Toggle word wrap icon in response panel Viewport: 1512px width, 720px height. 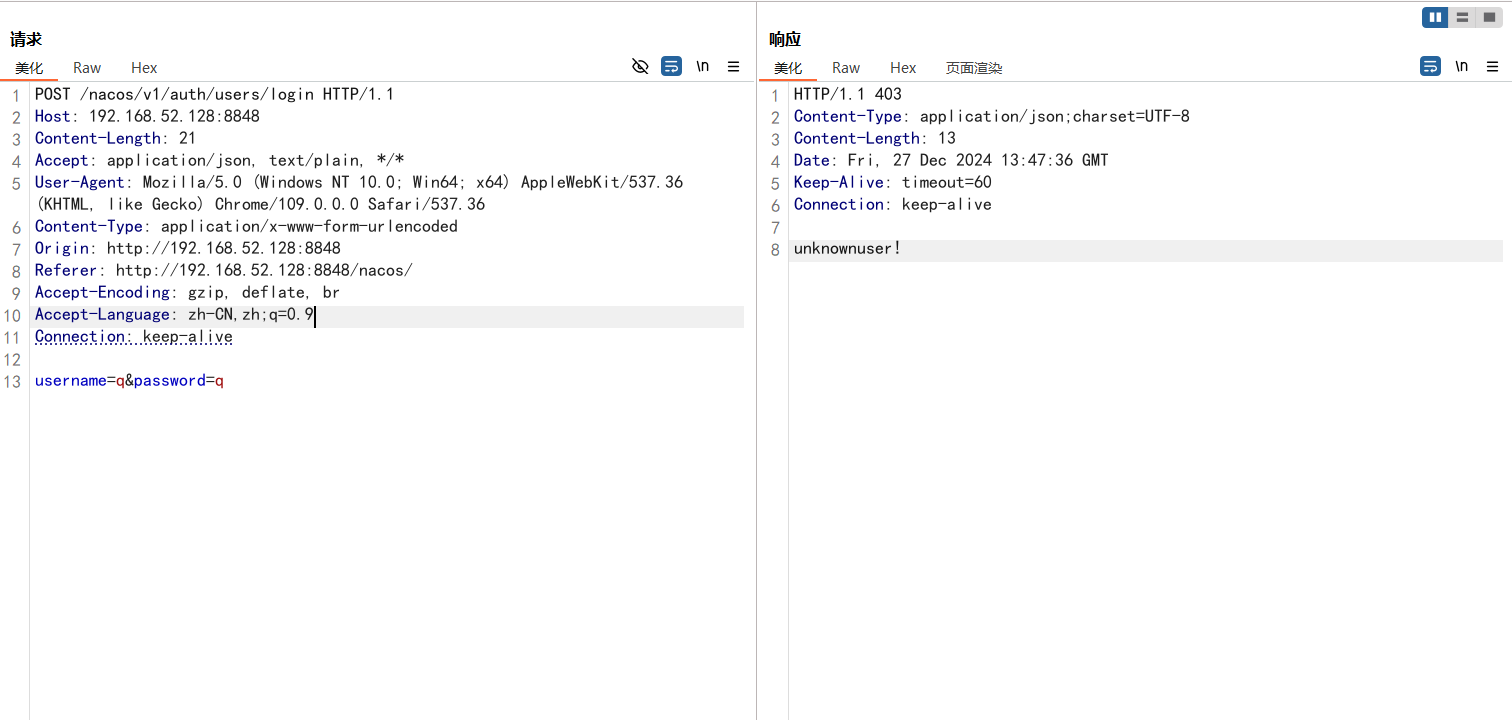1431,66
